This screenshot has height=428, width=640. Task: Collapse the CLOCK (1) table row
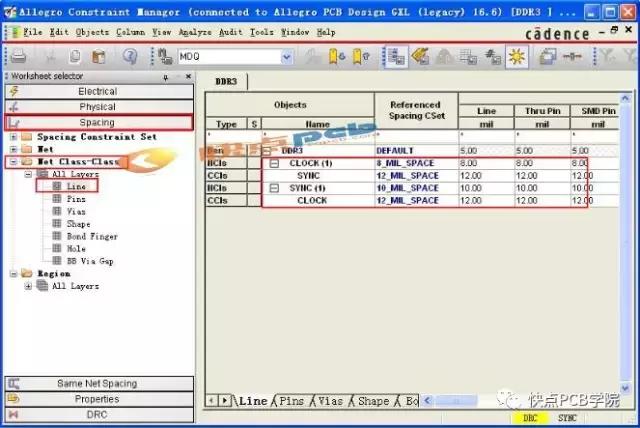point(274,163)
